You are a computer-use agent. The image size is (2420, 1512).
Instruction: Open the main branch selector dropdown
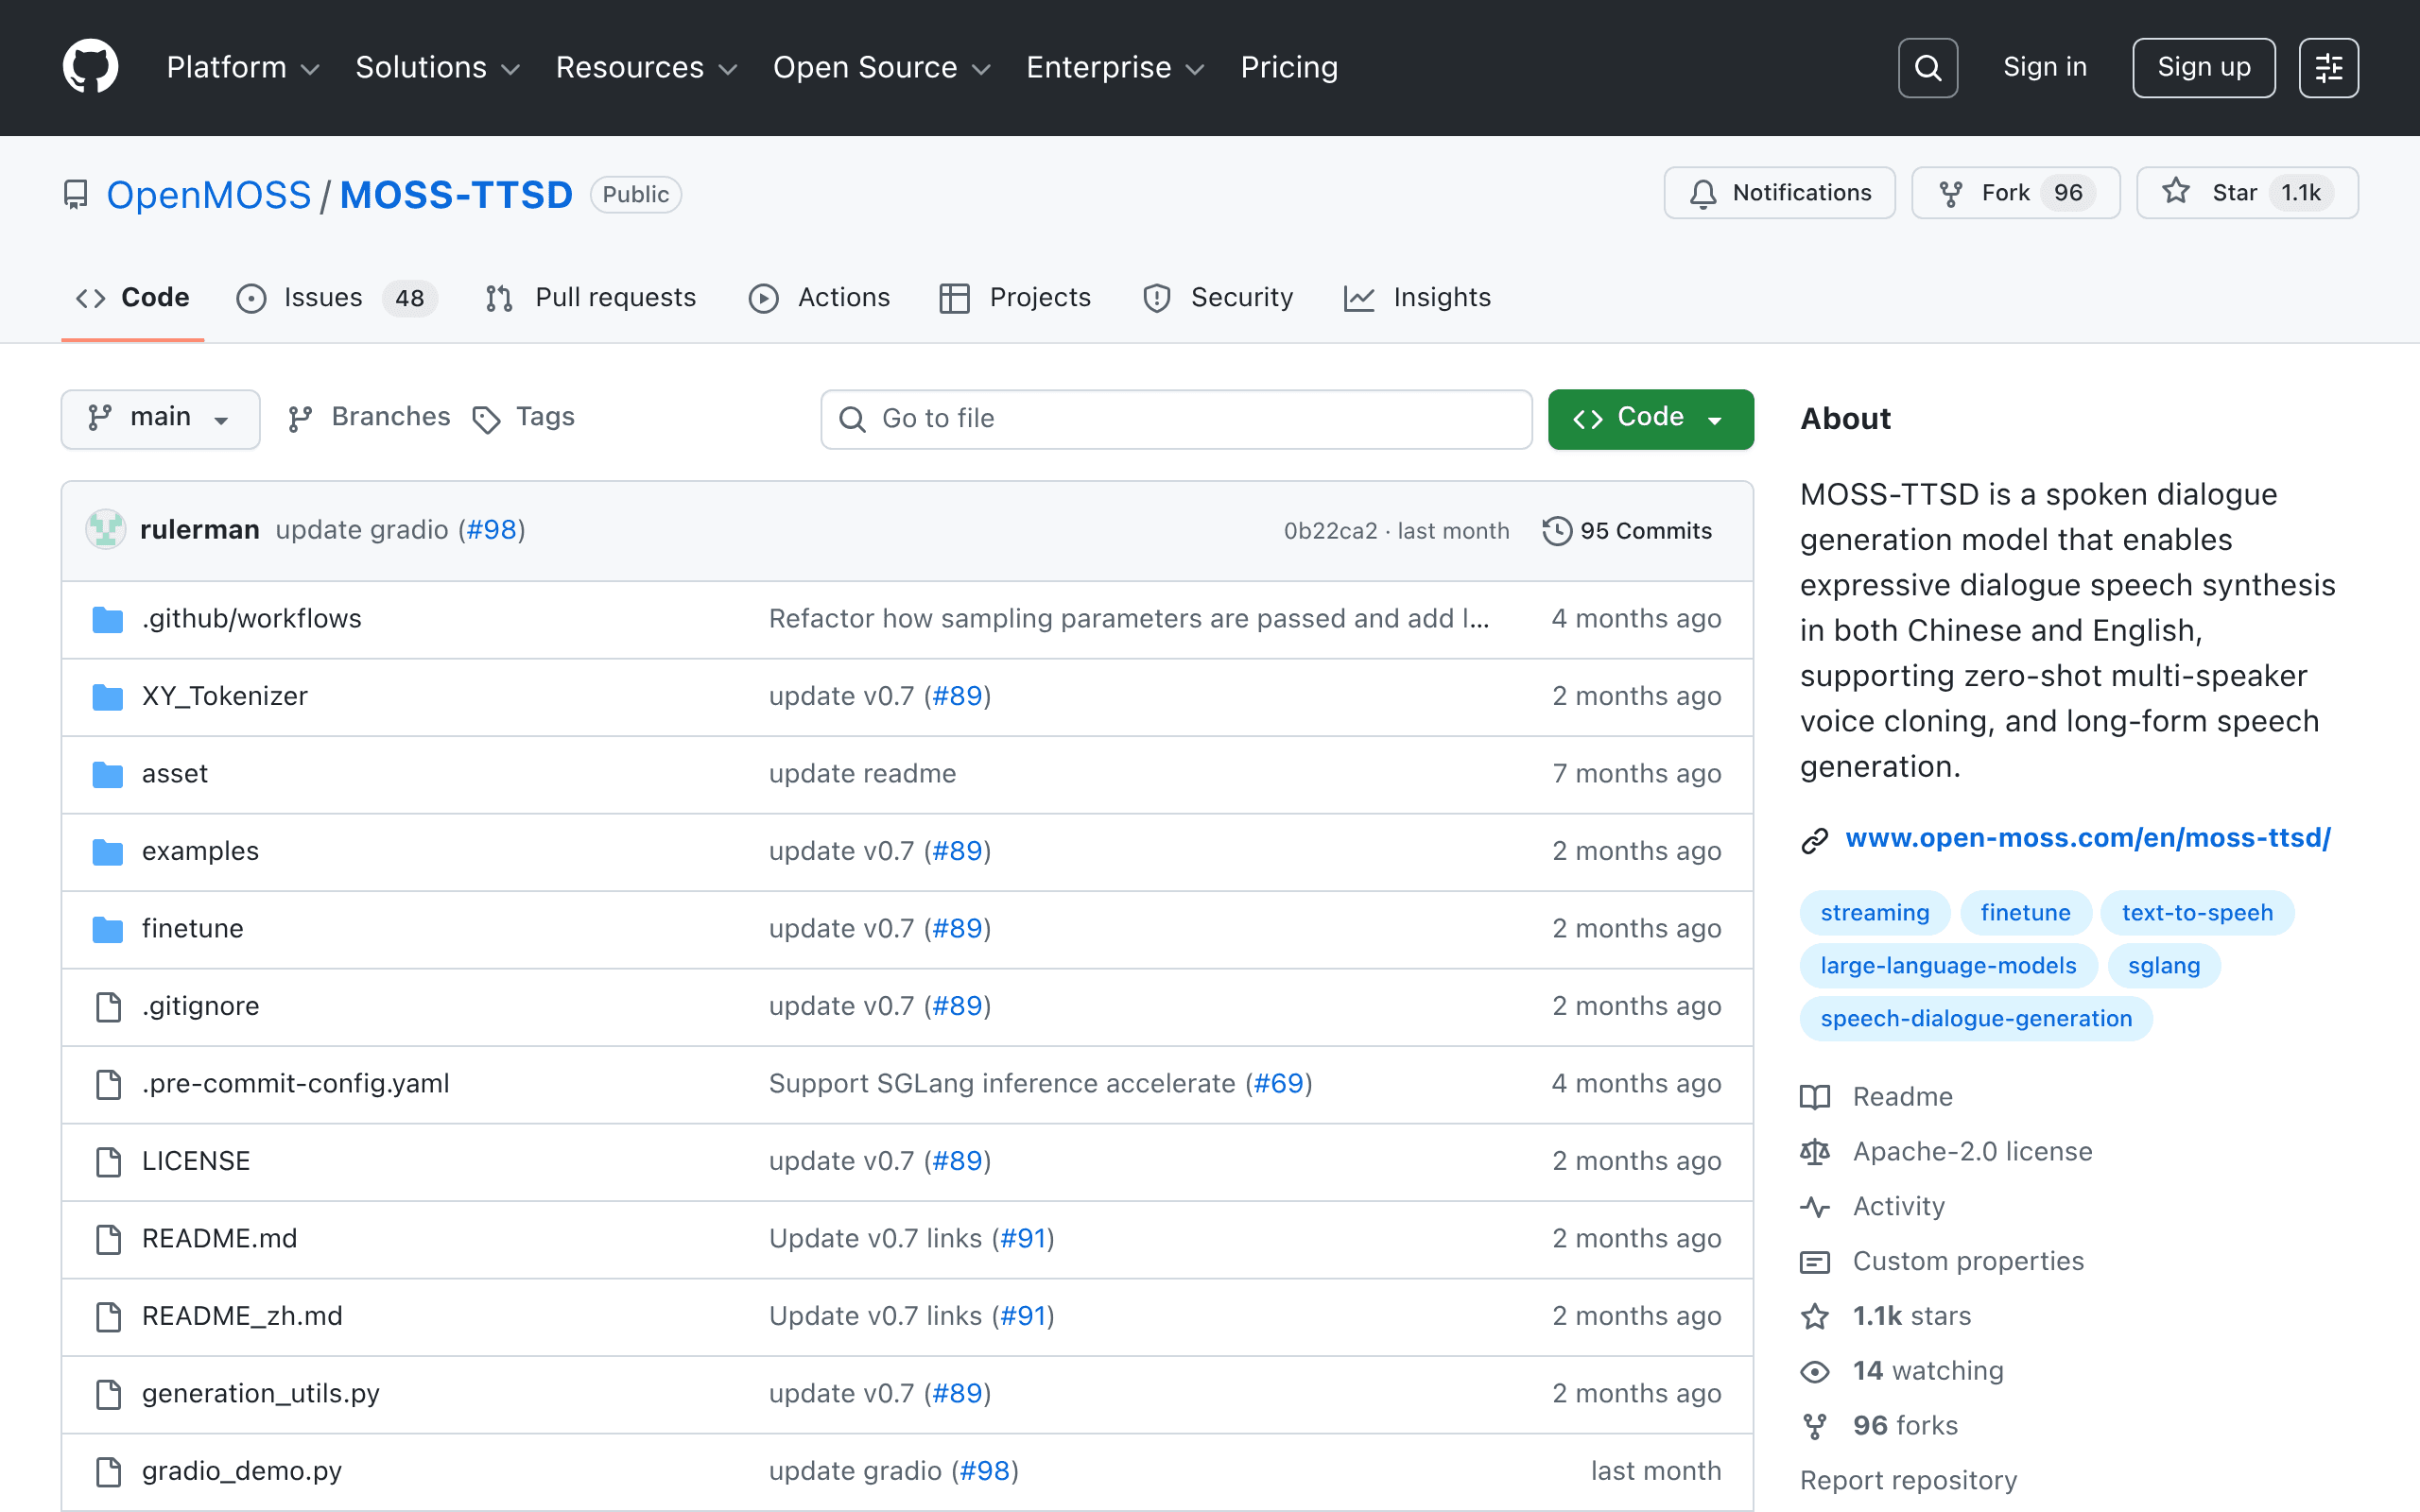(x=160, y=418)
